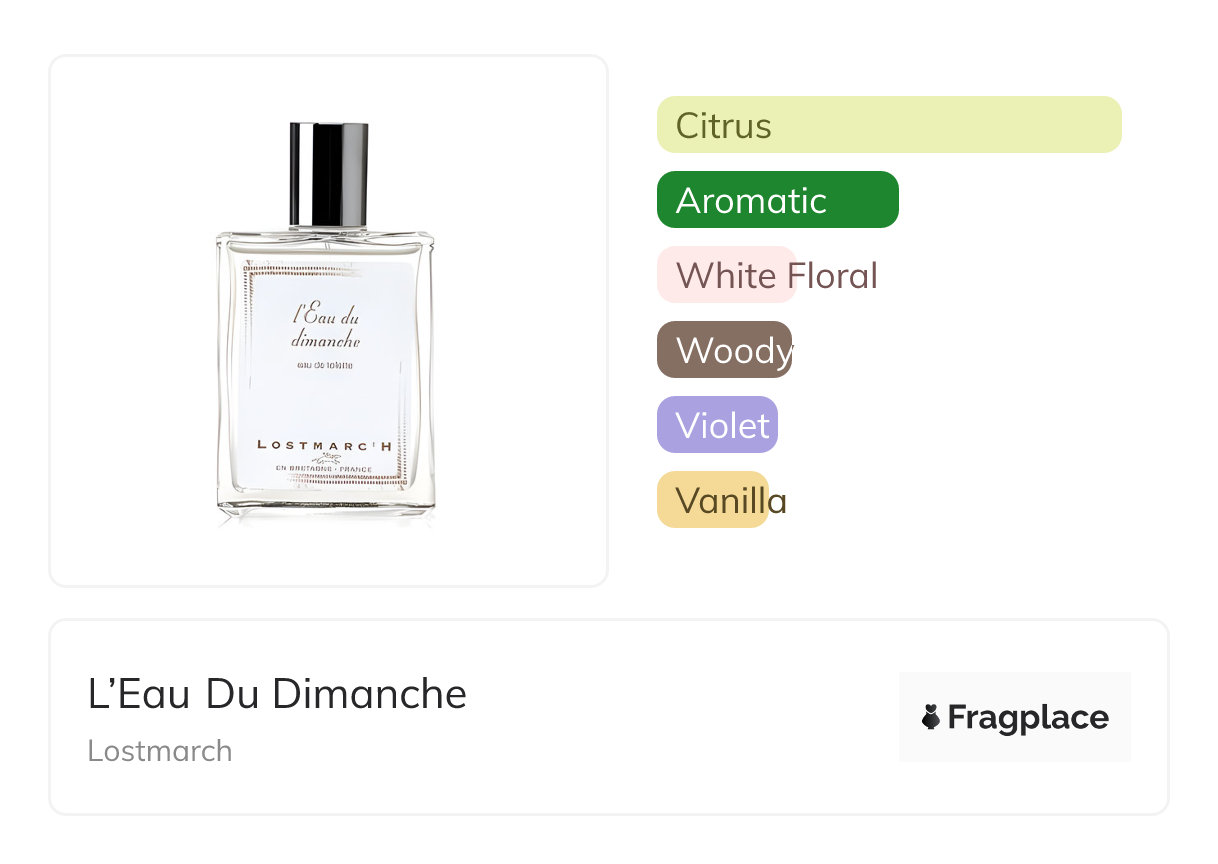Click the bottle neck below the cap

(x=329, y=229)
